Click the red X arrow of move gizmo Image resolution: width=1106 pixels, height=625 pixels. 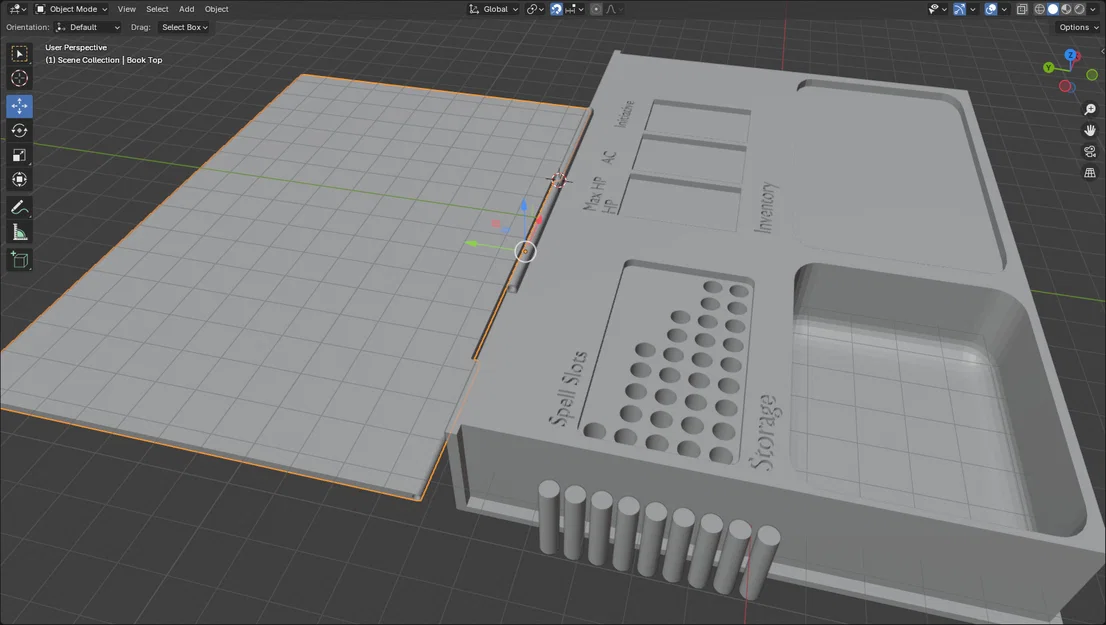[540, 221]
